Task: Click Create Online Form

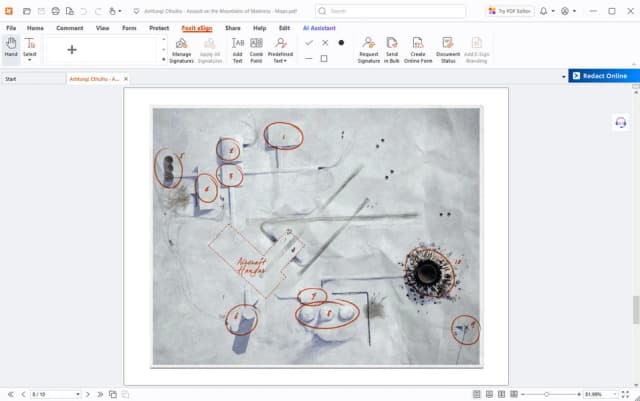Action: pos(418,50)
